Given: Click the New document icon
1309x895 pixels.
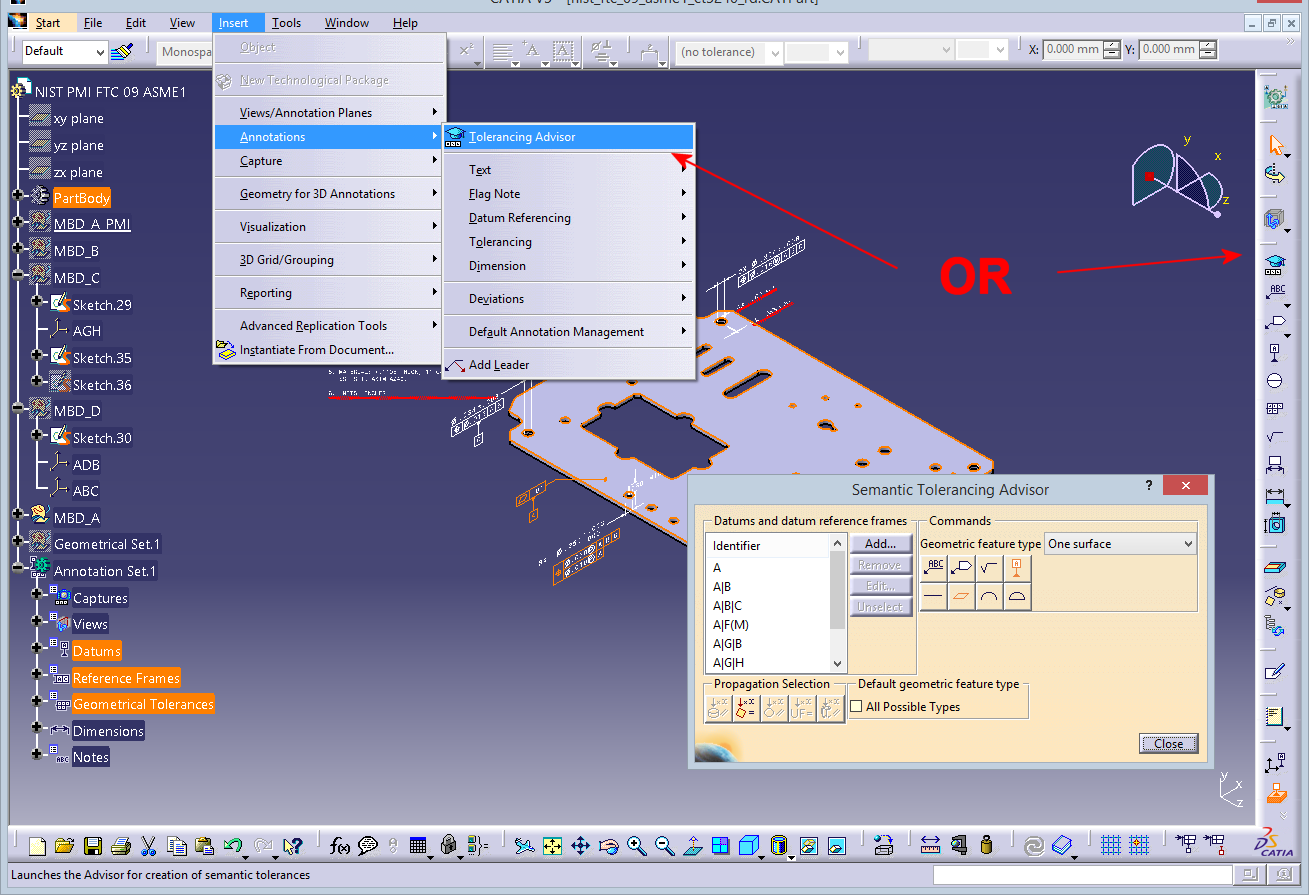Looking at the screenshot, I should point(37,846).
